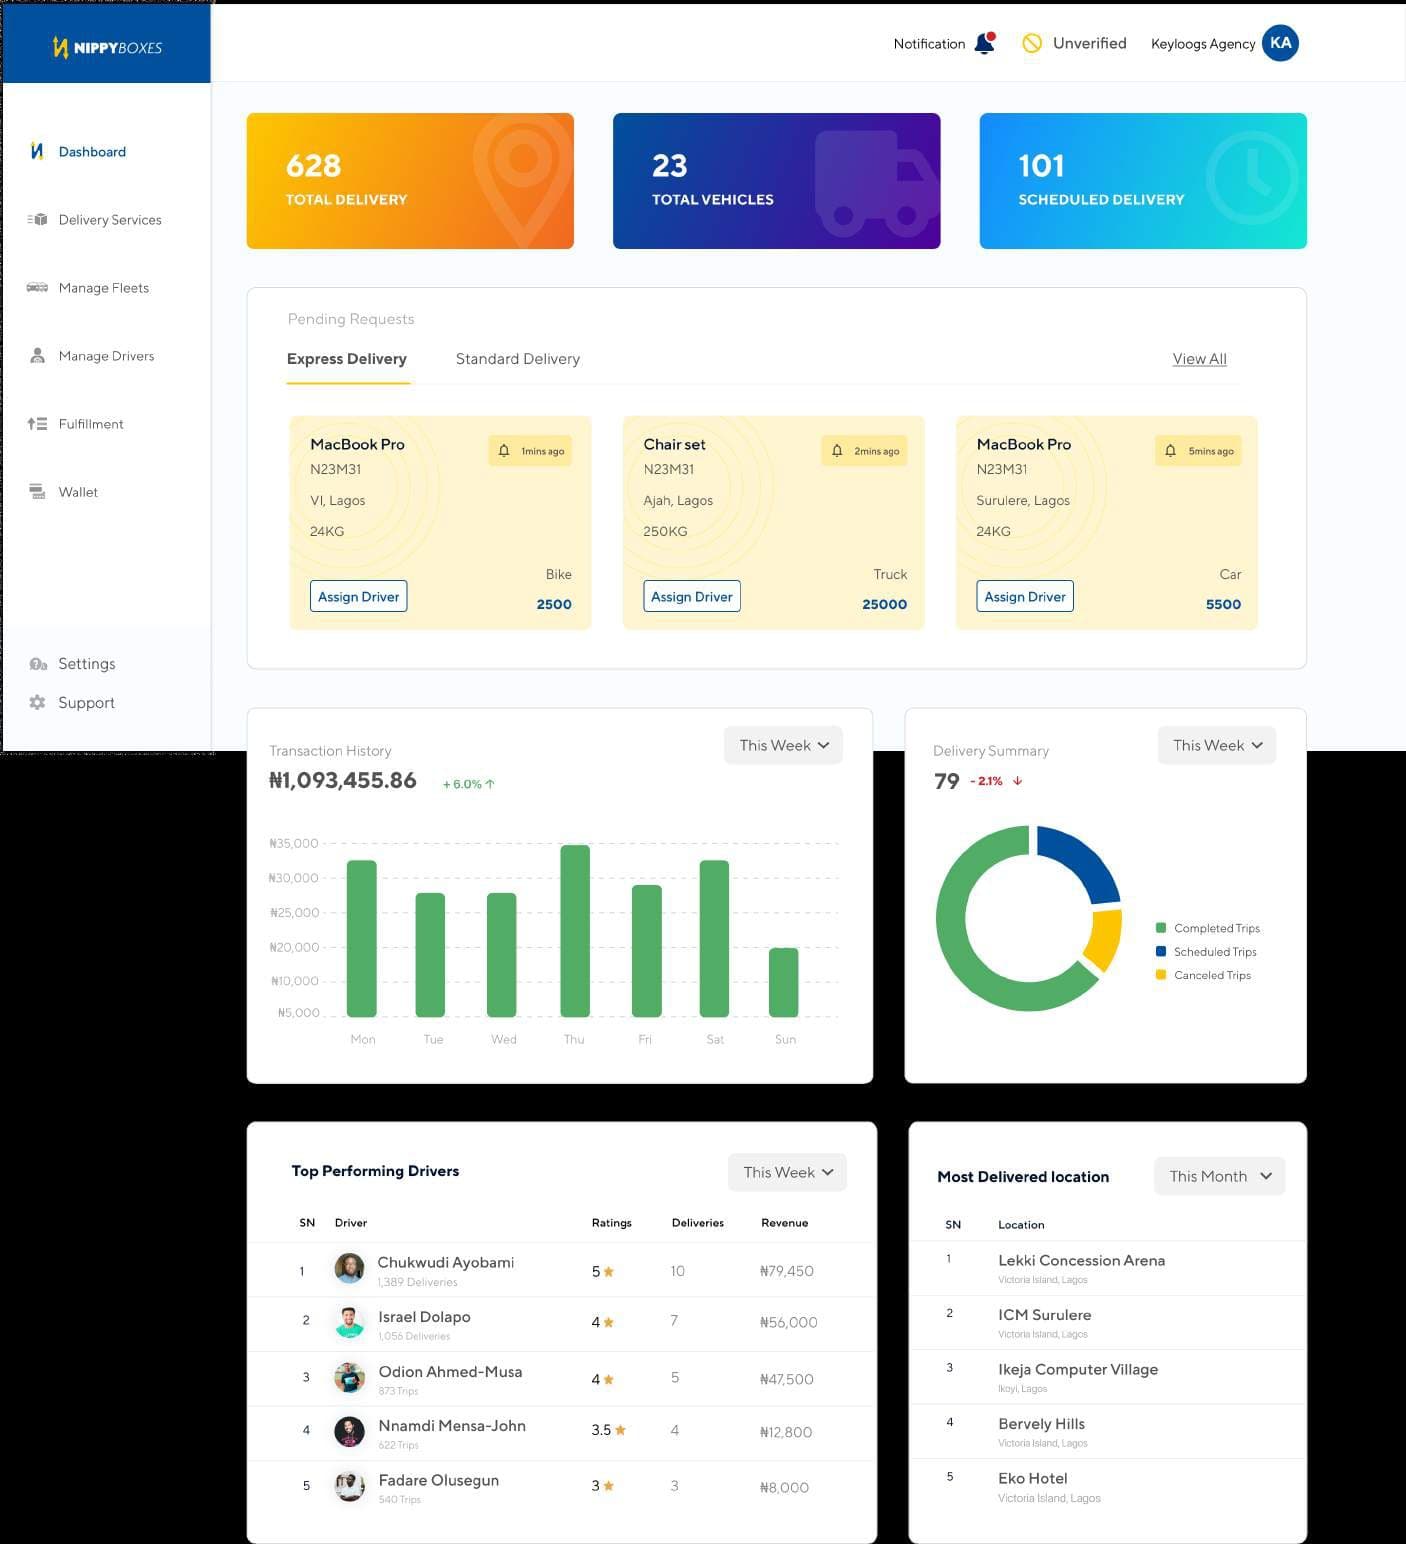Open the KA profile avatar
Screen dimensions: 1406x1544
1280,43
